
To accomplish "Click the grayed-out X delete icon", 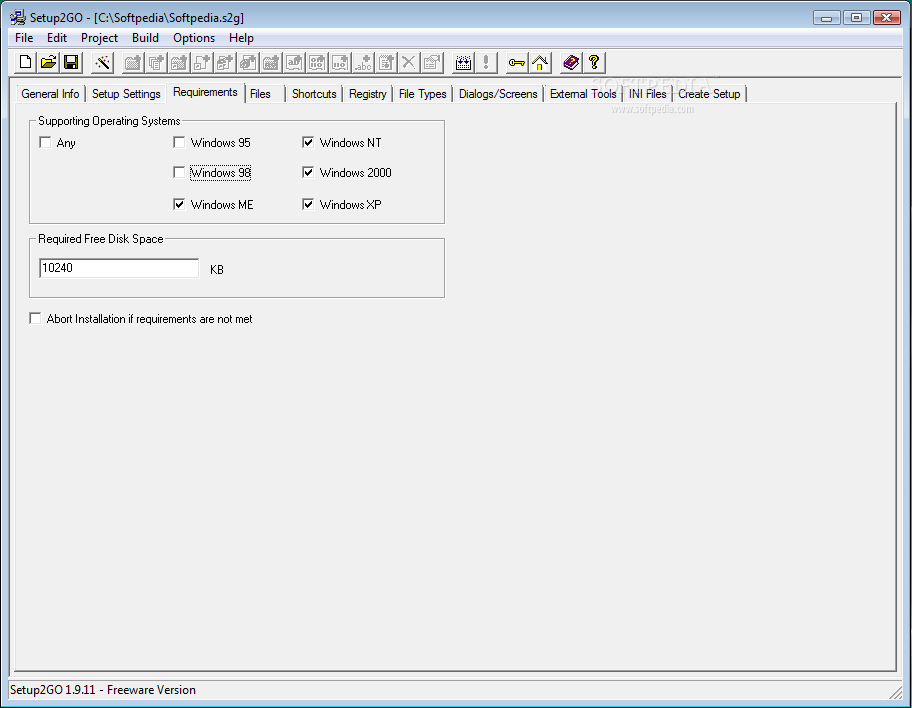I will (409, 62).
